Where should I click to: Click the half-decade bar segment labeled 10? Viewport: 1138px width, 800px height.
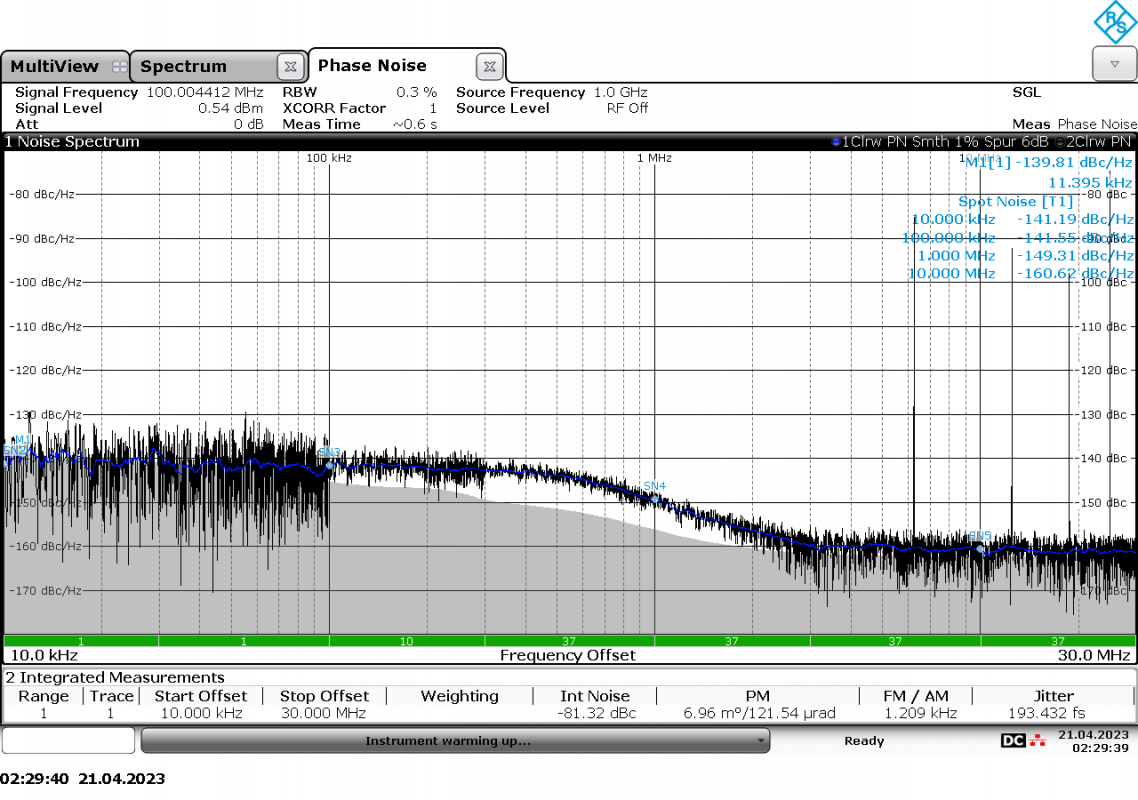click(406, 641)
